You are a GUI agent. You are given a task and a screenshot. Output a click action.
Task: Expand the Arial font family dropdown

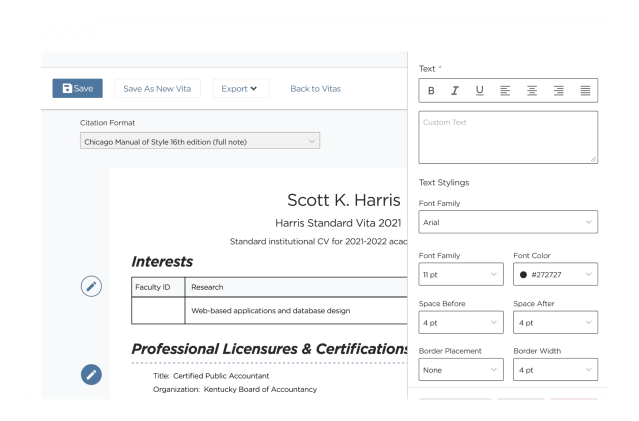tap(508, 222)
